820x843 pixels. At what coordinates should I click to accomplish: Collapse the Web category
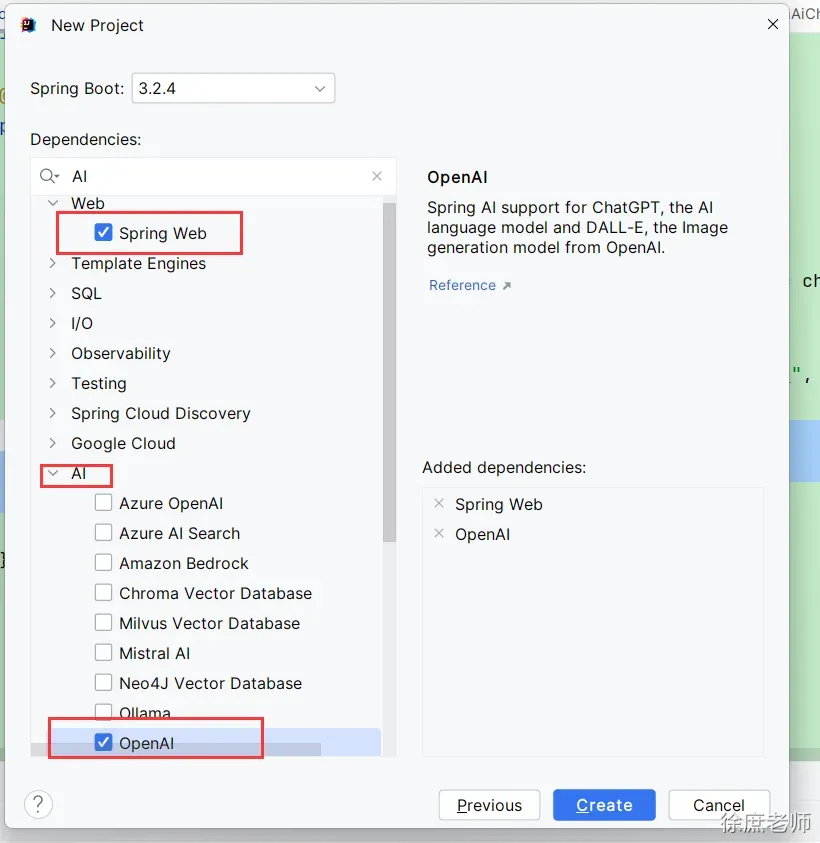[x=53, y=203]
